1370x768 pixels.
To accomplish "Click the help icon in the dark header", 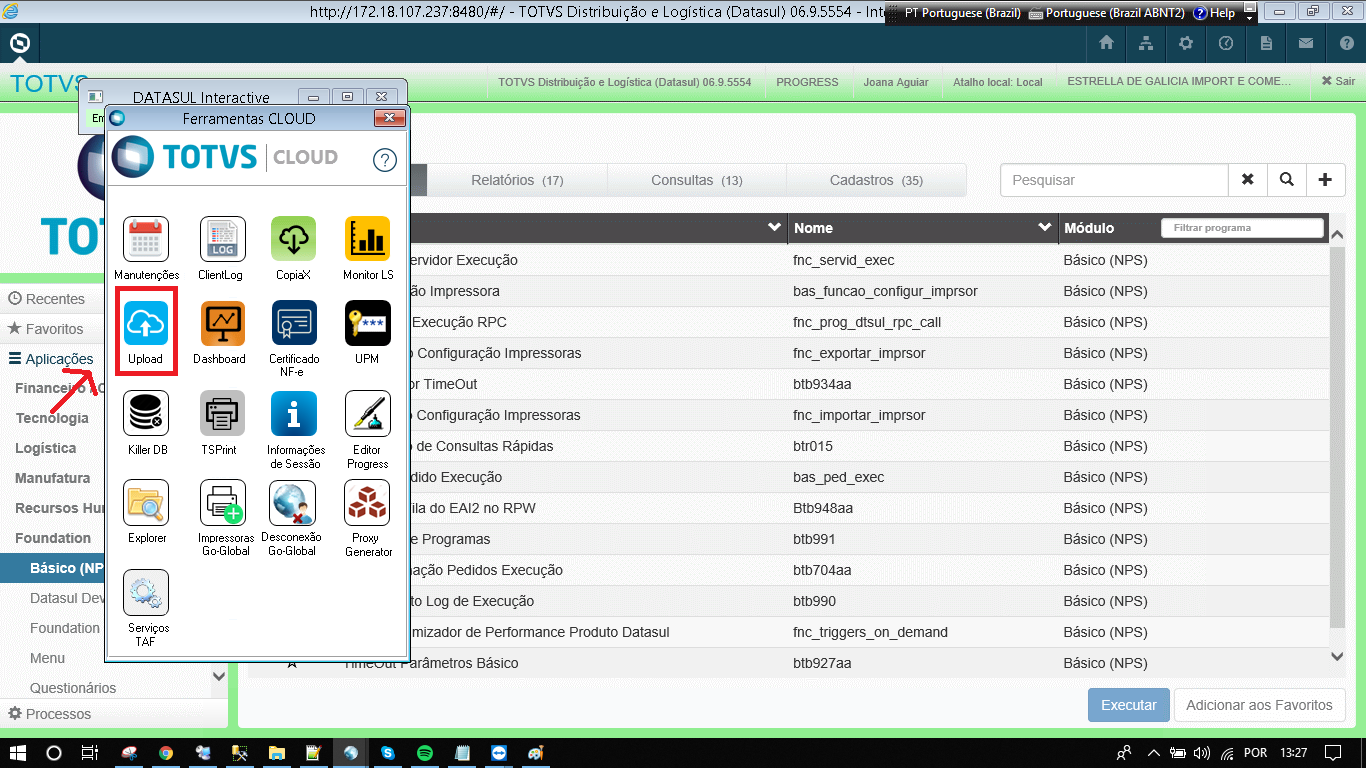I will 1346,44.
